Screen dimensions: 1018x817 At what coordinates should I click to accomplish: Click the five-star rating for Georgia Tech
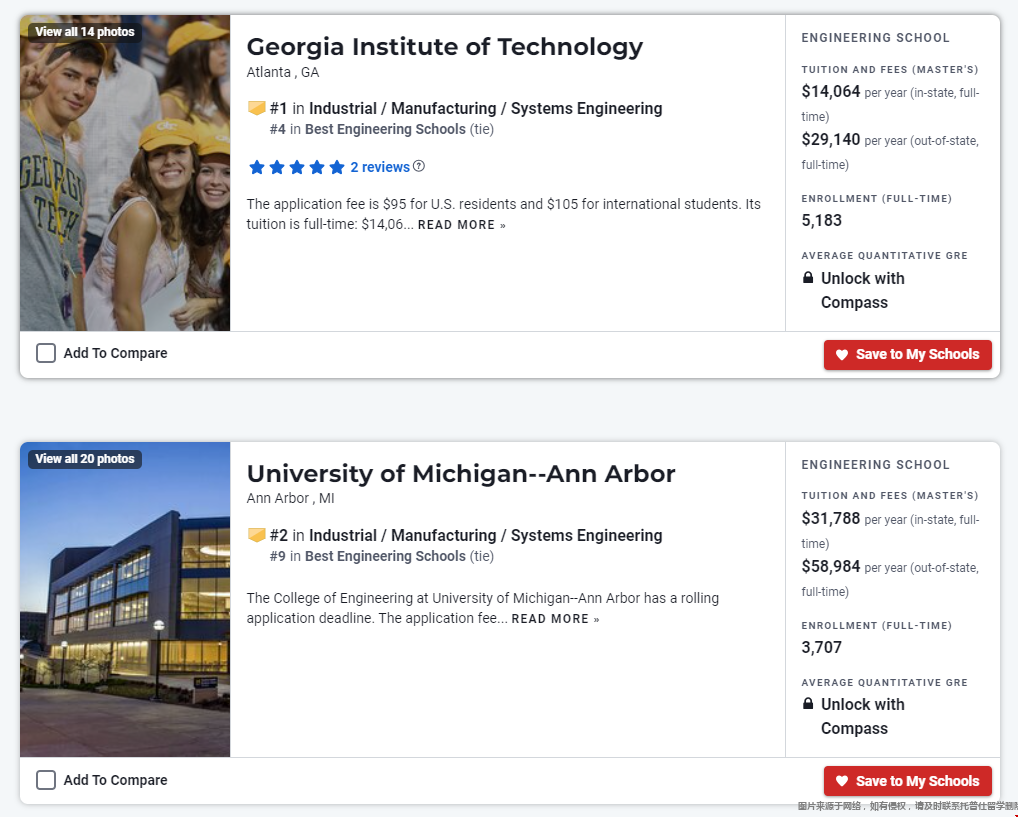point(297,168)
